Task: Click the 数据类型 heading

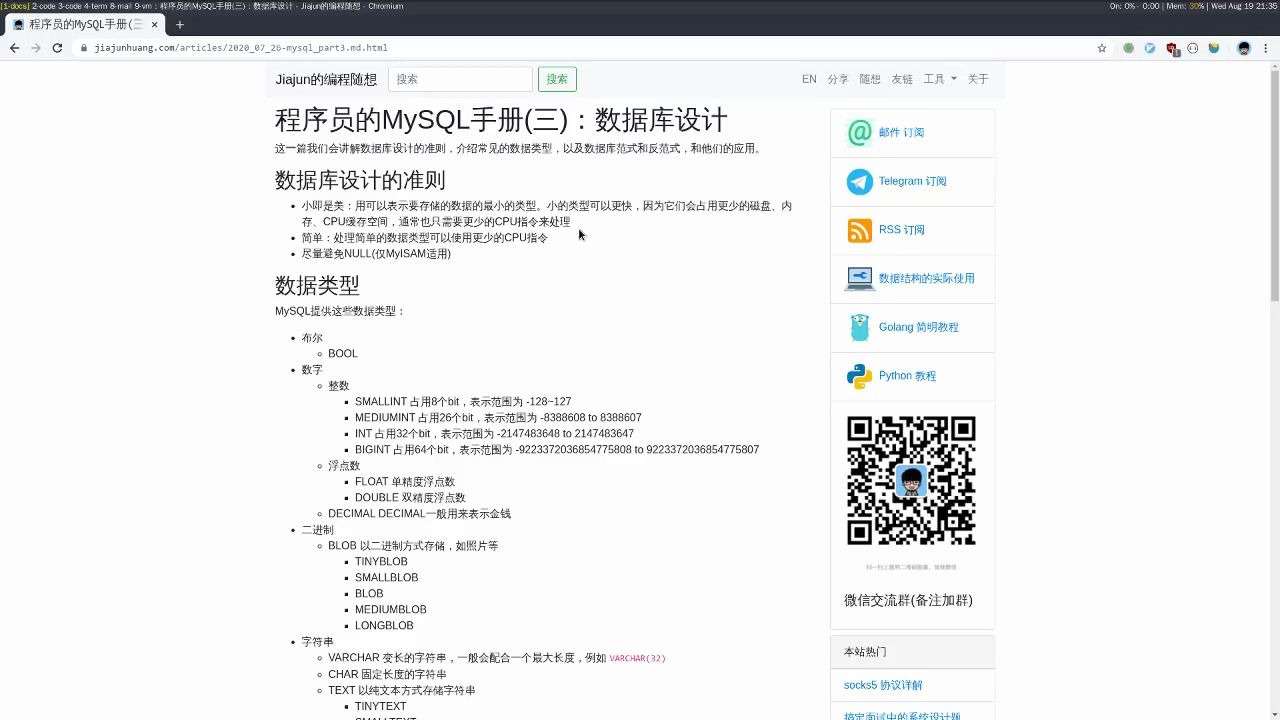Action: click(317, 285)
